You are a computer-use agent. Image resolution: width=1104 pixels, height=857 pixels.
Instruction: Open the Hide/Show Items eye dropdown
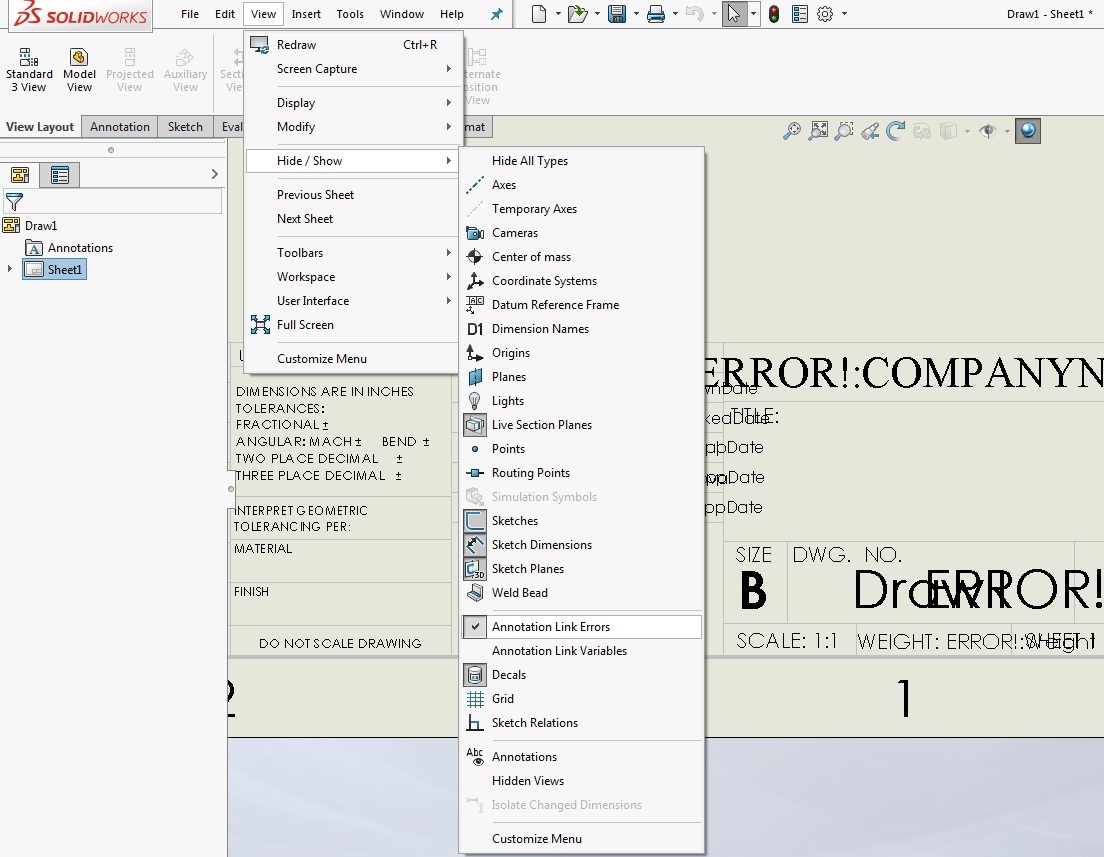(x=1007, y=130)
